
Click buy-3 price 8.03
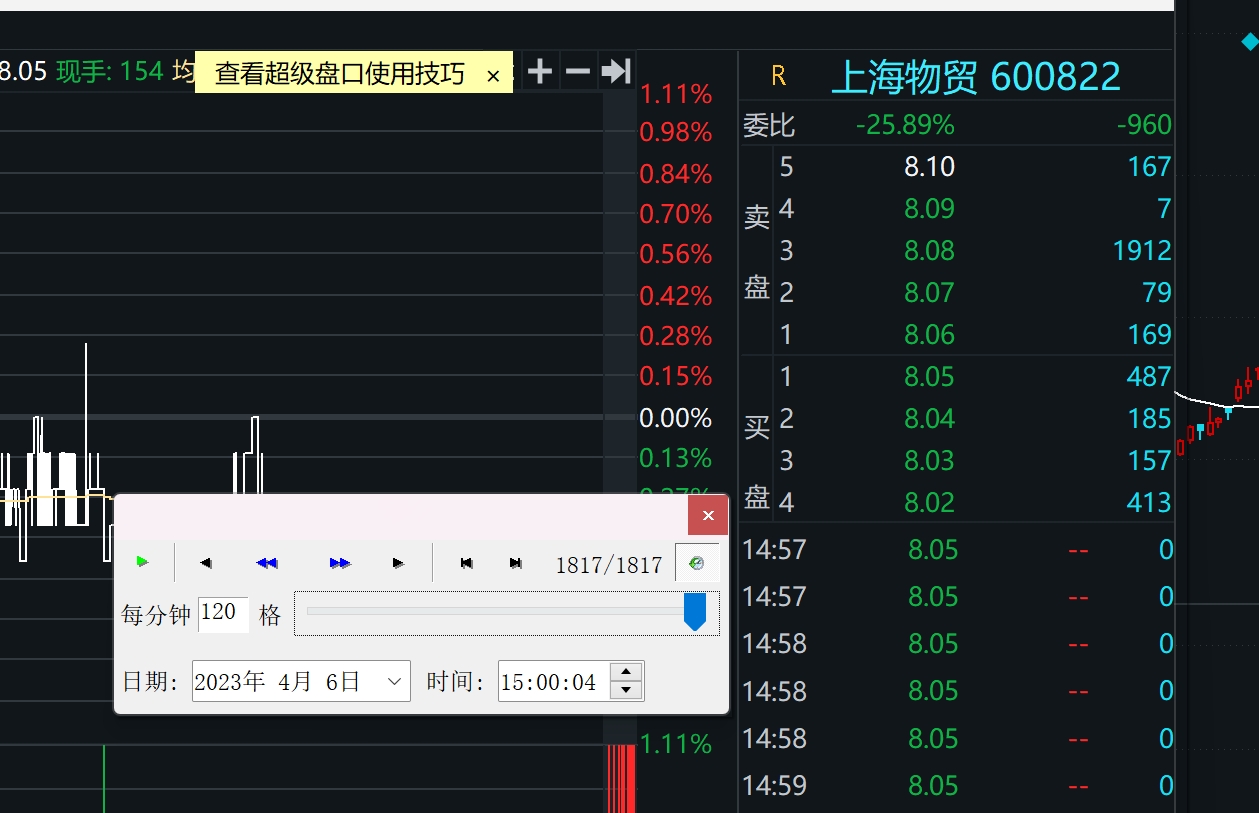tap(930, 460)
